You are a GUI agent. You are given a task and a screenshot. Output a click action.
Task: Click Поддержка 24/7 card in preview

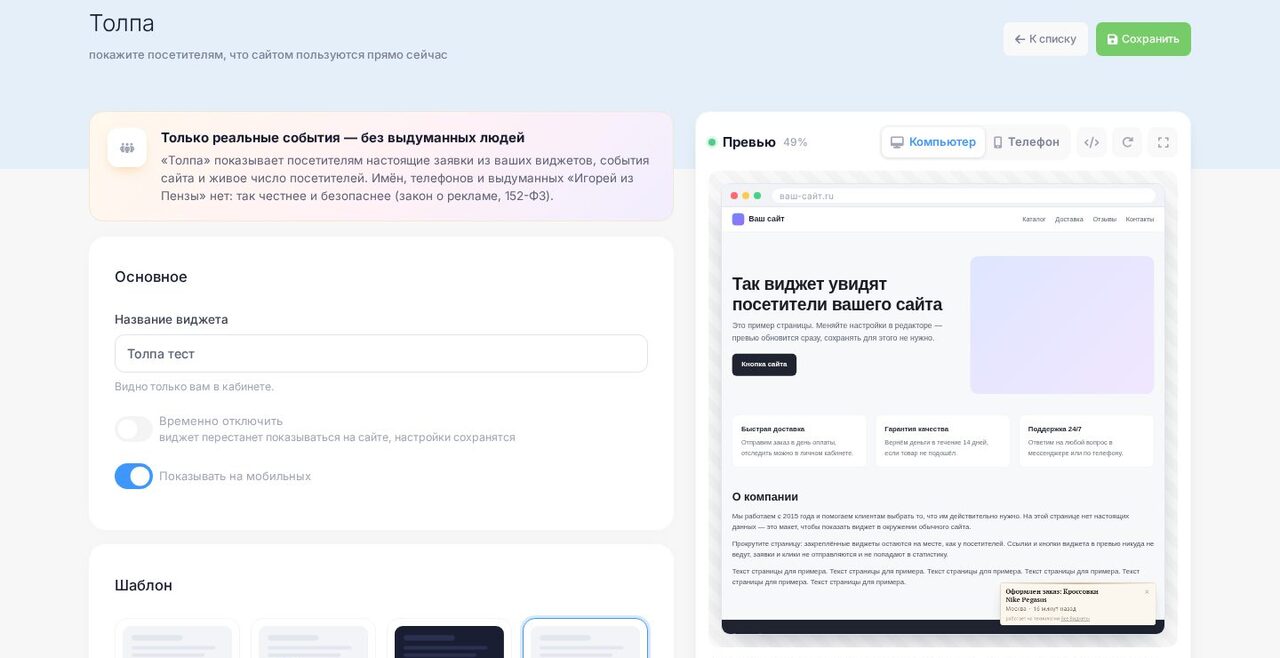(1086, 441)
